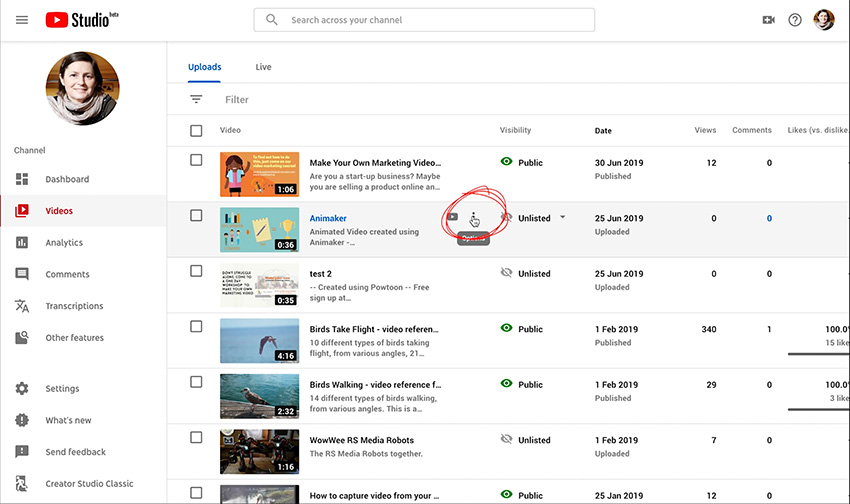Click the Visibility column header
This screenshot has width=850, height=504.
[516, 130]
